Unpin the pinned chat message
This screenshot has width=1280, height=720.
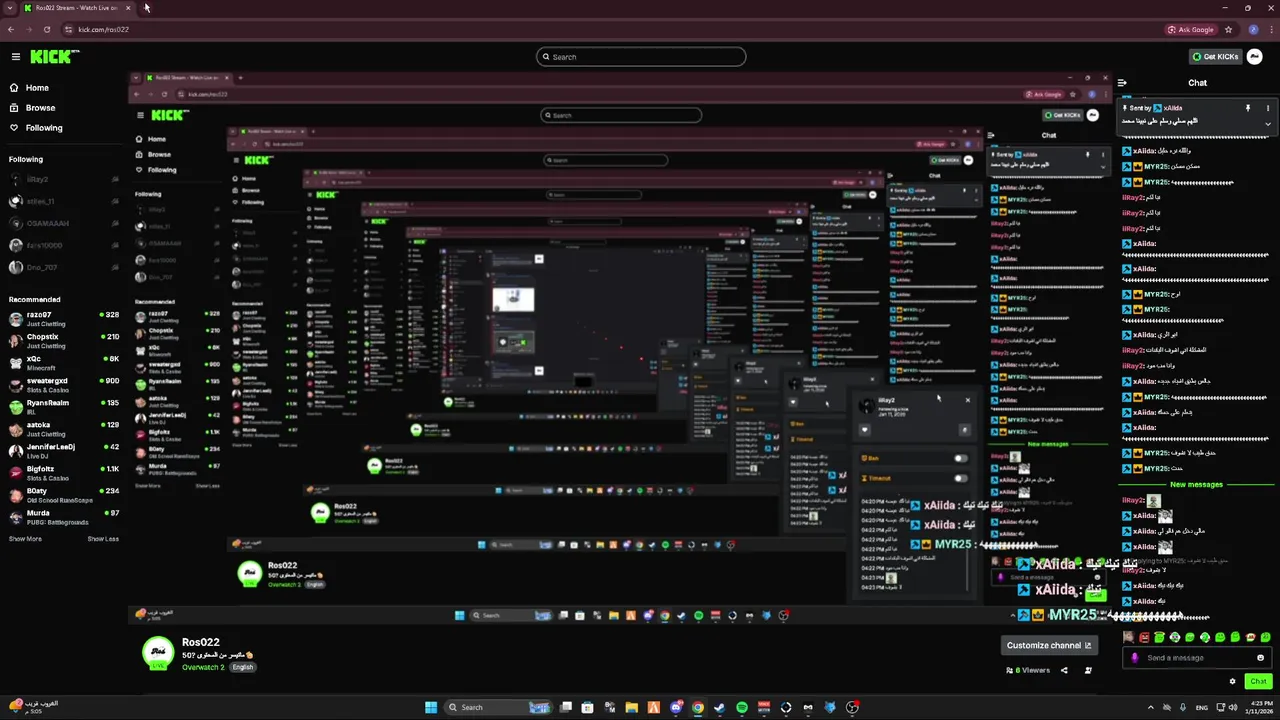point(1248,108)
